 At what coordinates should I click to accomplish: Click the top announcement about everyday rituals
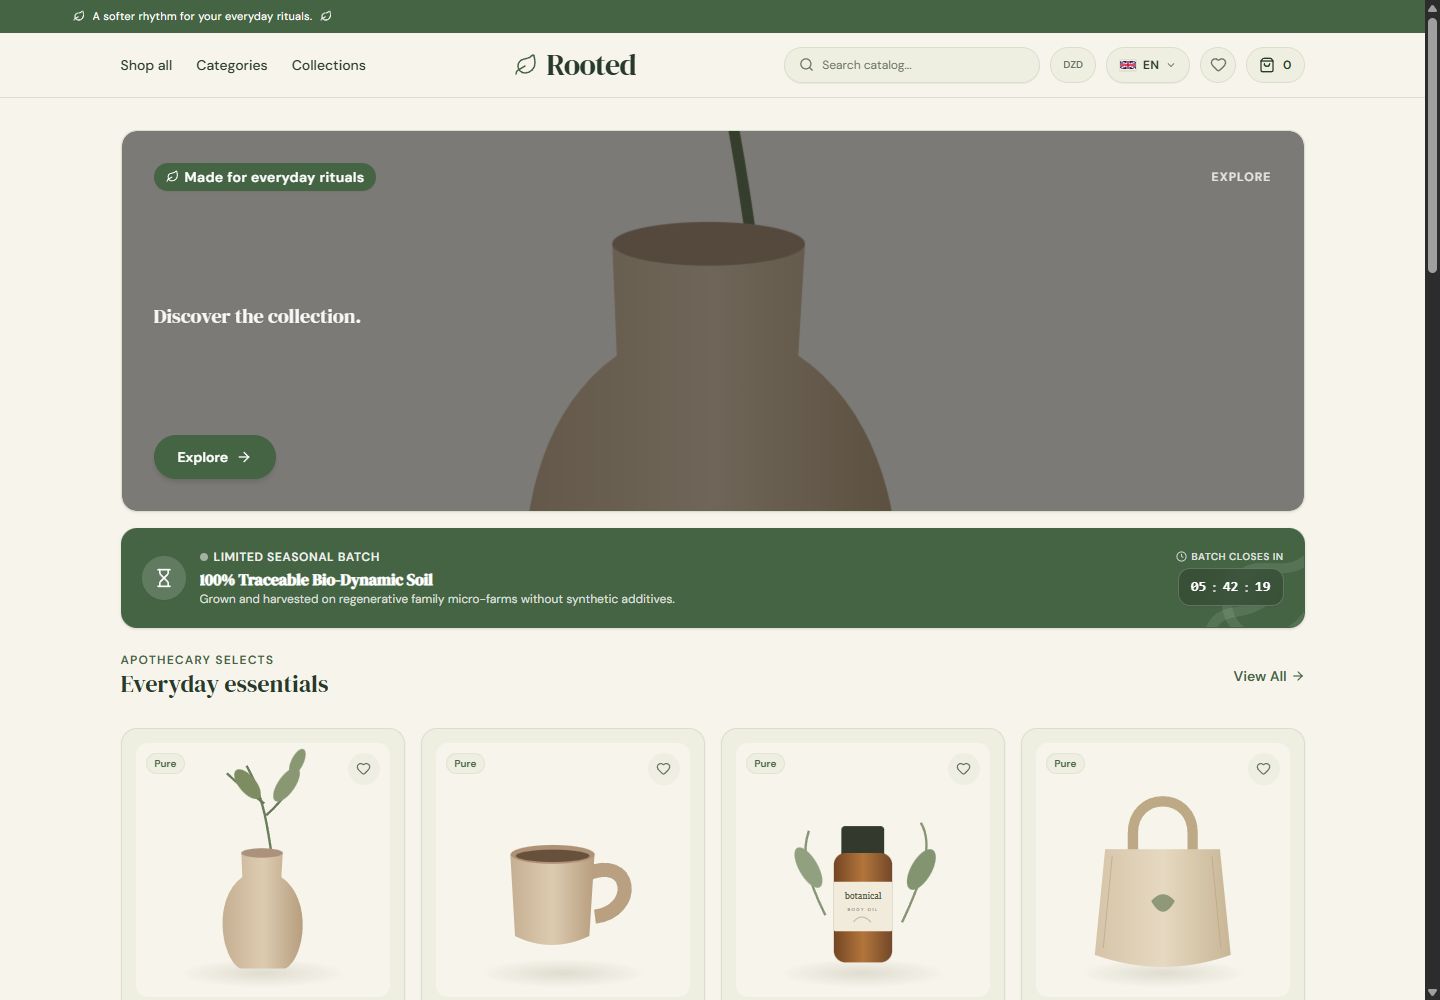[x=202, y=16]
